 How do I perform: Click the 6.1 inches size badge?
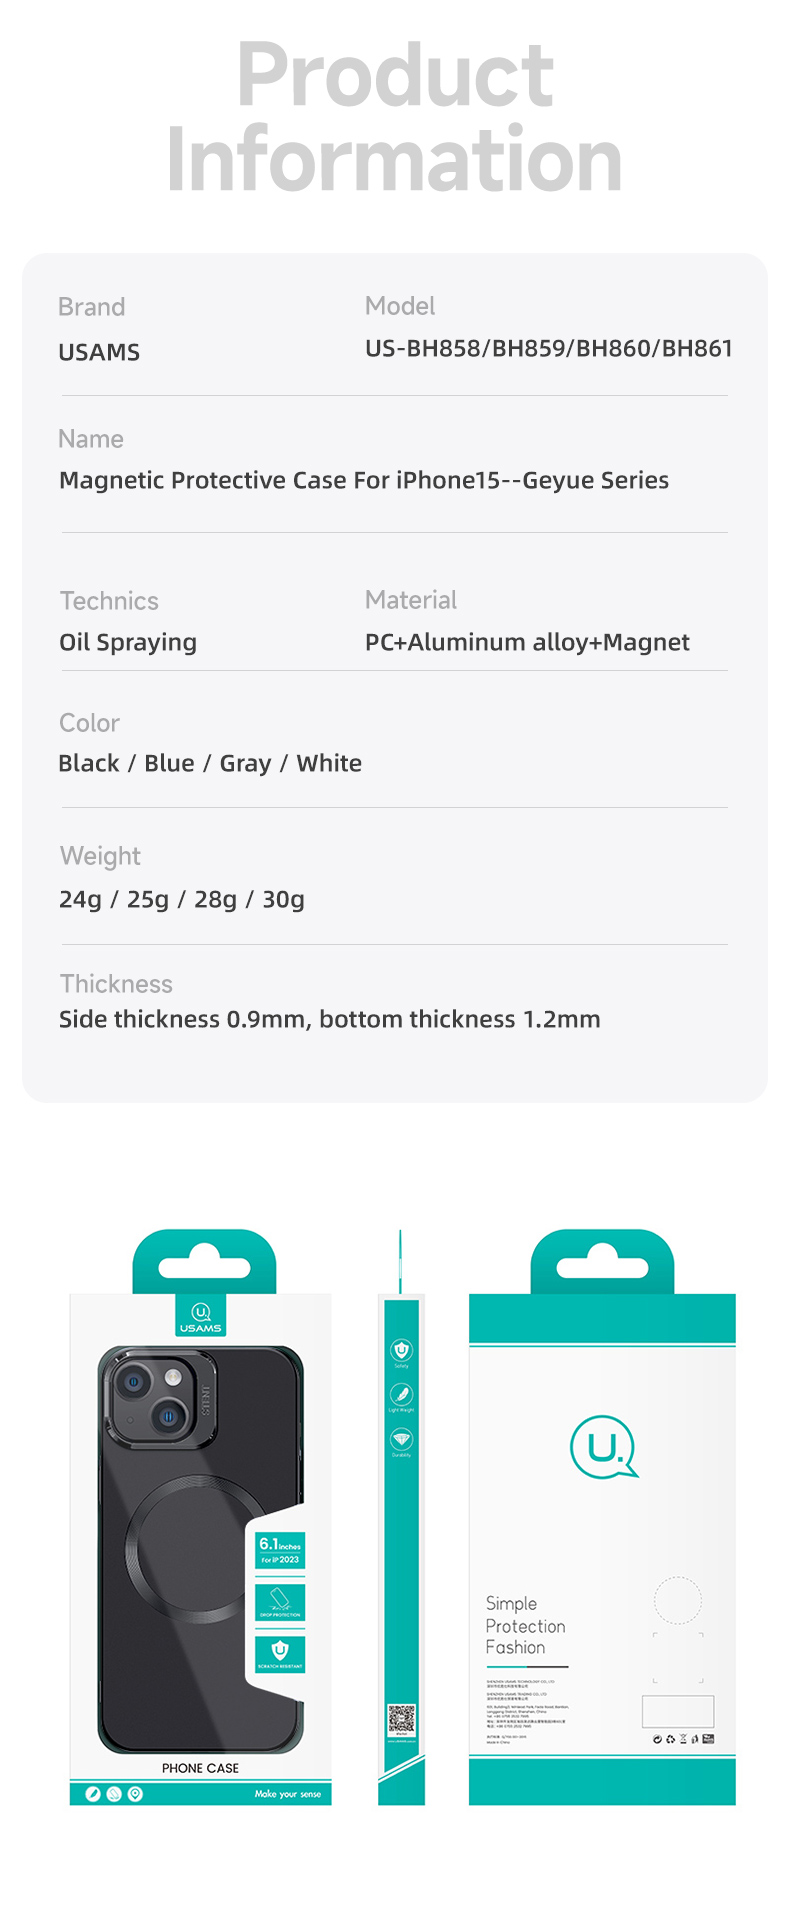(280, 1550)
